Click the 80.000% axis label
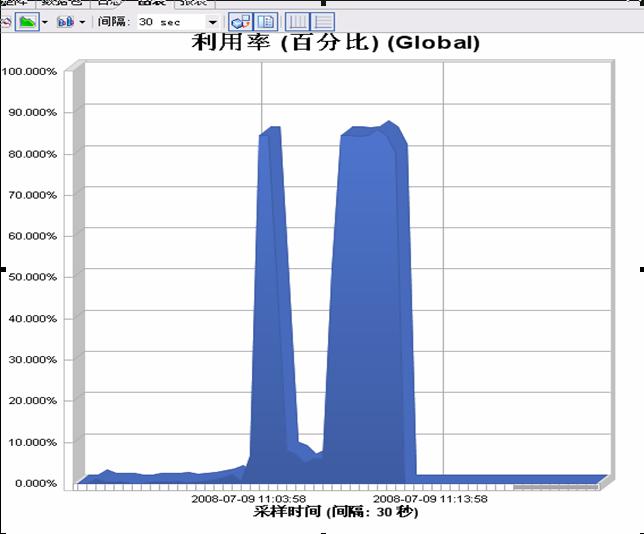 [x=32, y=154]
